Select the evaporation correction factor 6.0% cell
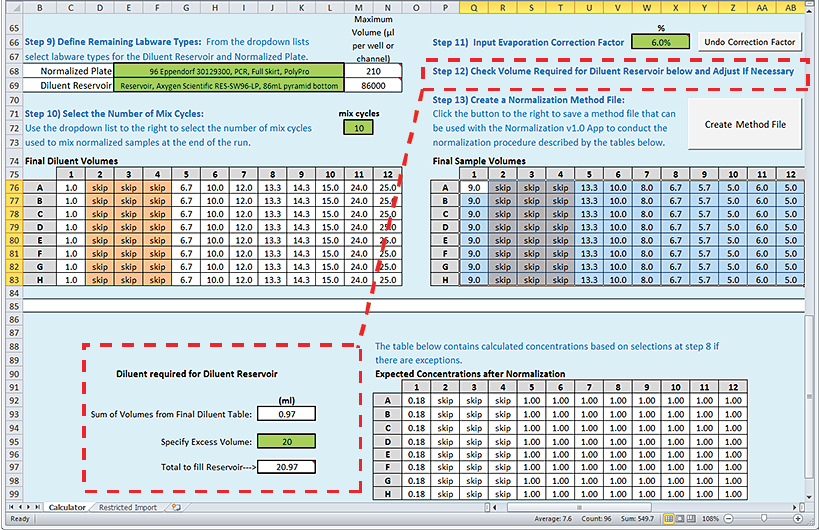The width and height of the screenshot is (819, 530). click(x=661, y=43)
